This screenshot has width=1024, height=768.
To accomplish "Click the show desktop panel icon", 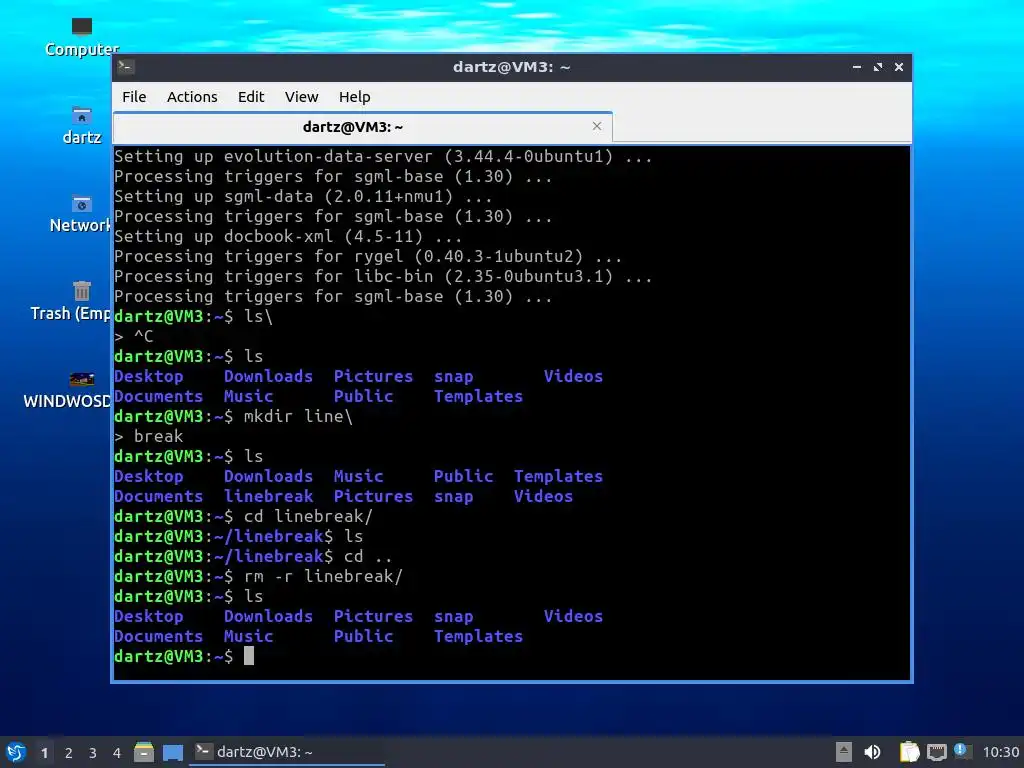I will coord(172,752).
